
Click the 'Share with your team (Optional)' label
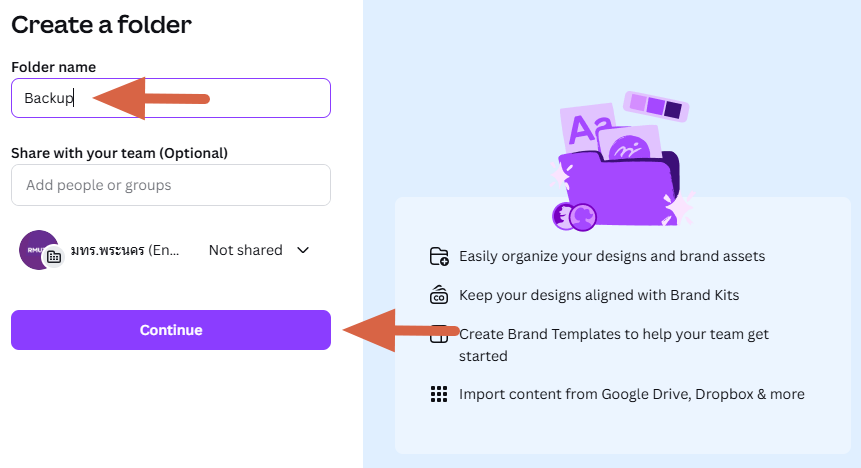pos(120,153)
